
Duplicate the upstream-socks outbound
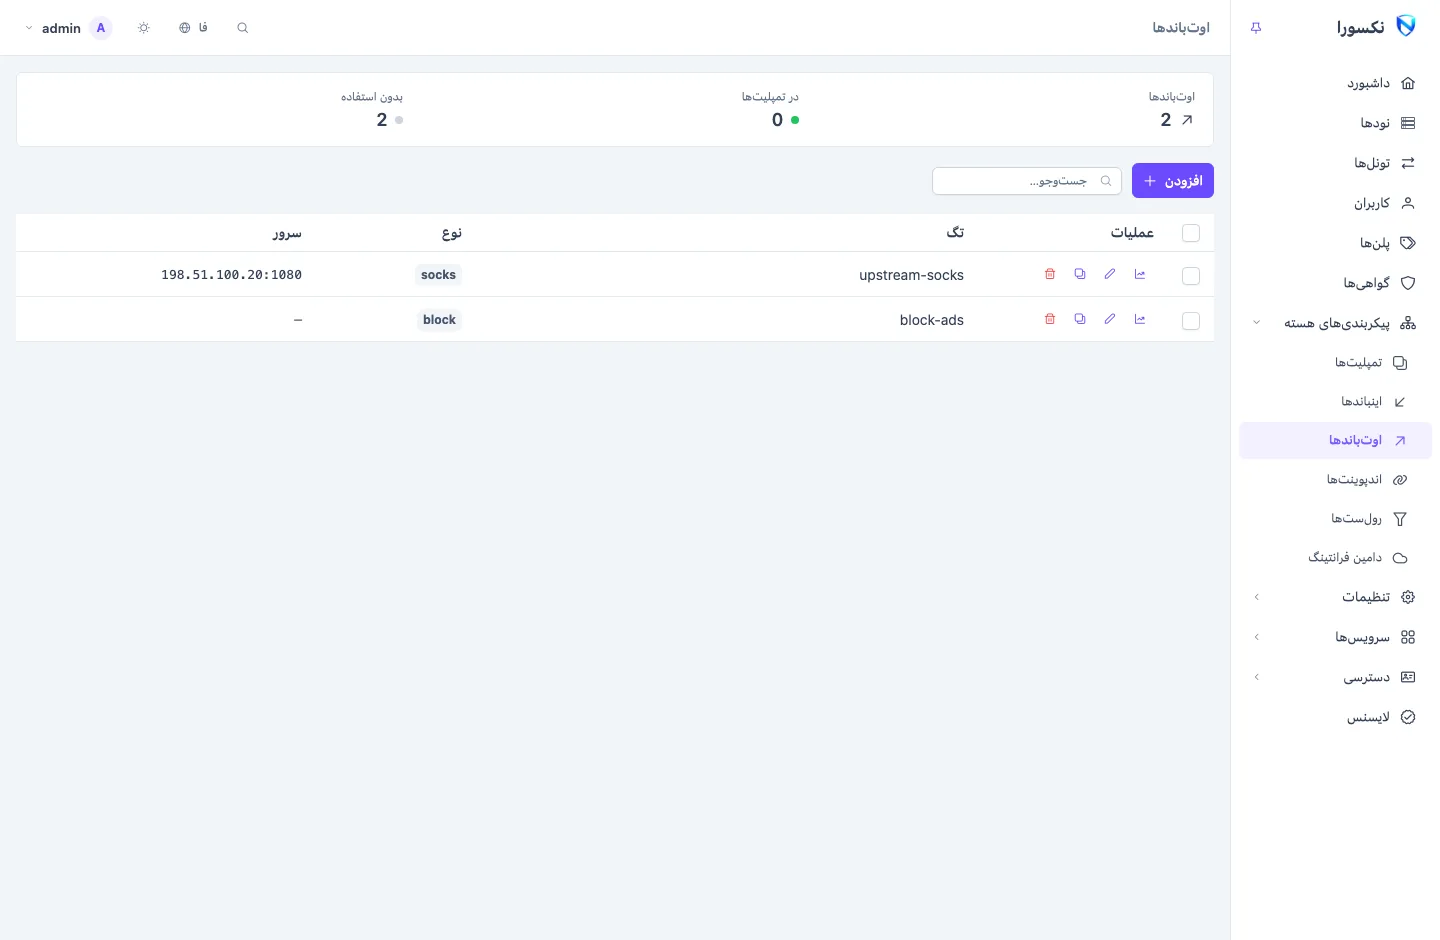[x=1080, y=274]
